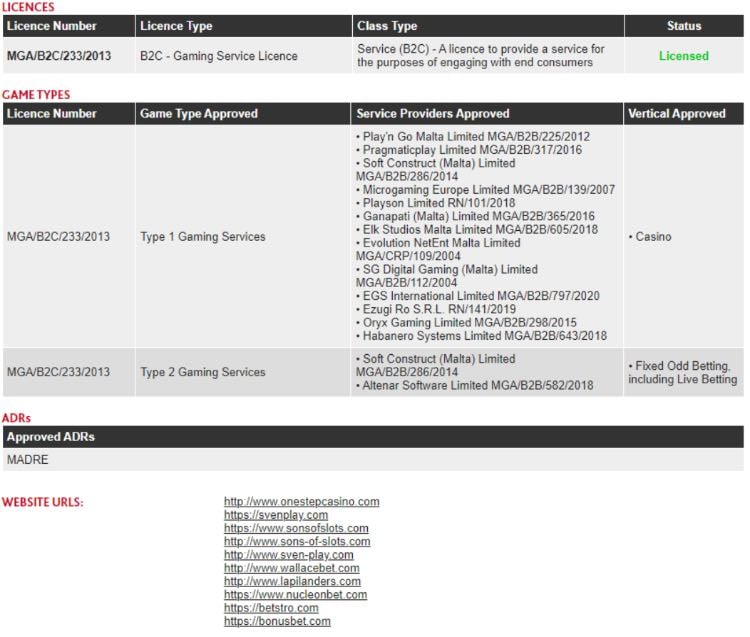The image size is (750, 637).
Task: Follow the https://betstro.com link
Action: click(x=271, y=608)
